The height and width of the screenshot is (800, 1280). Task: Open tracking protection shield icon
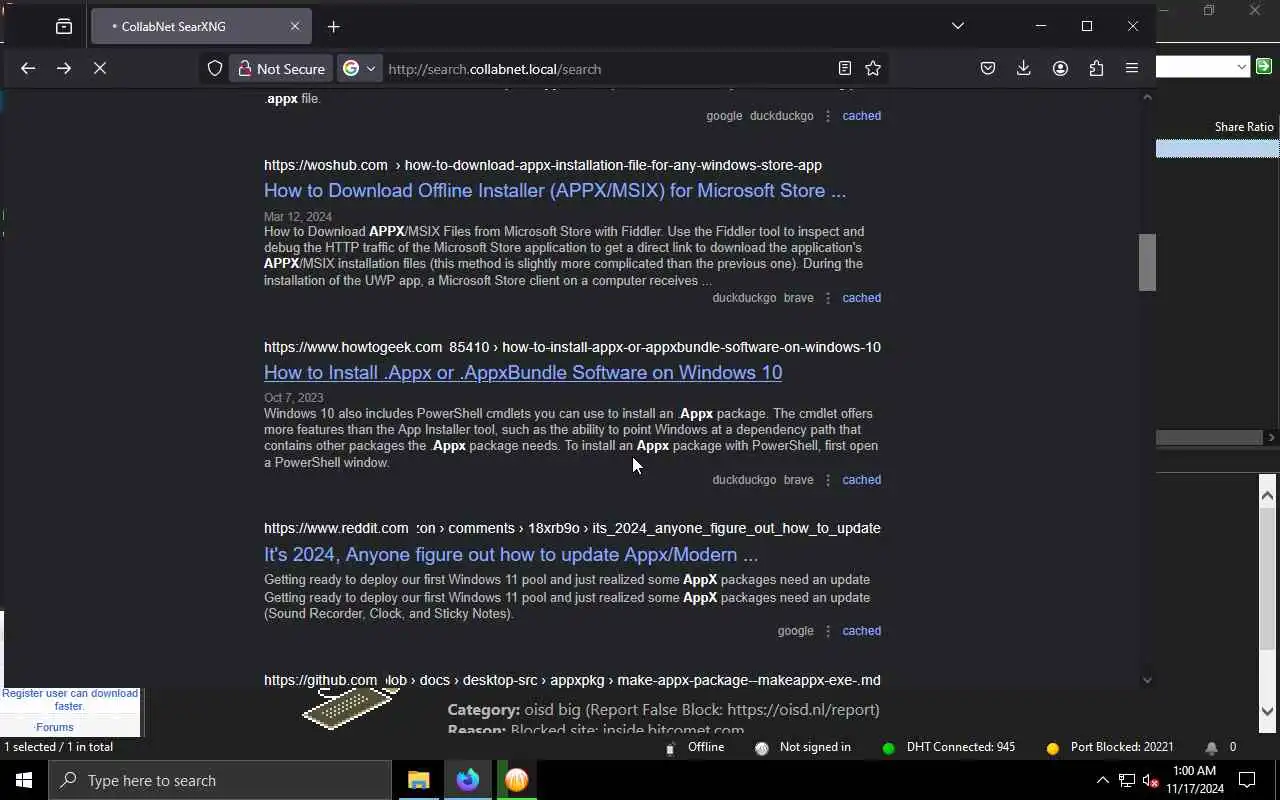215,69
